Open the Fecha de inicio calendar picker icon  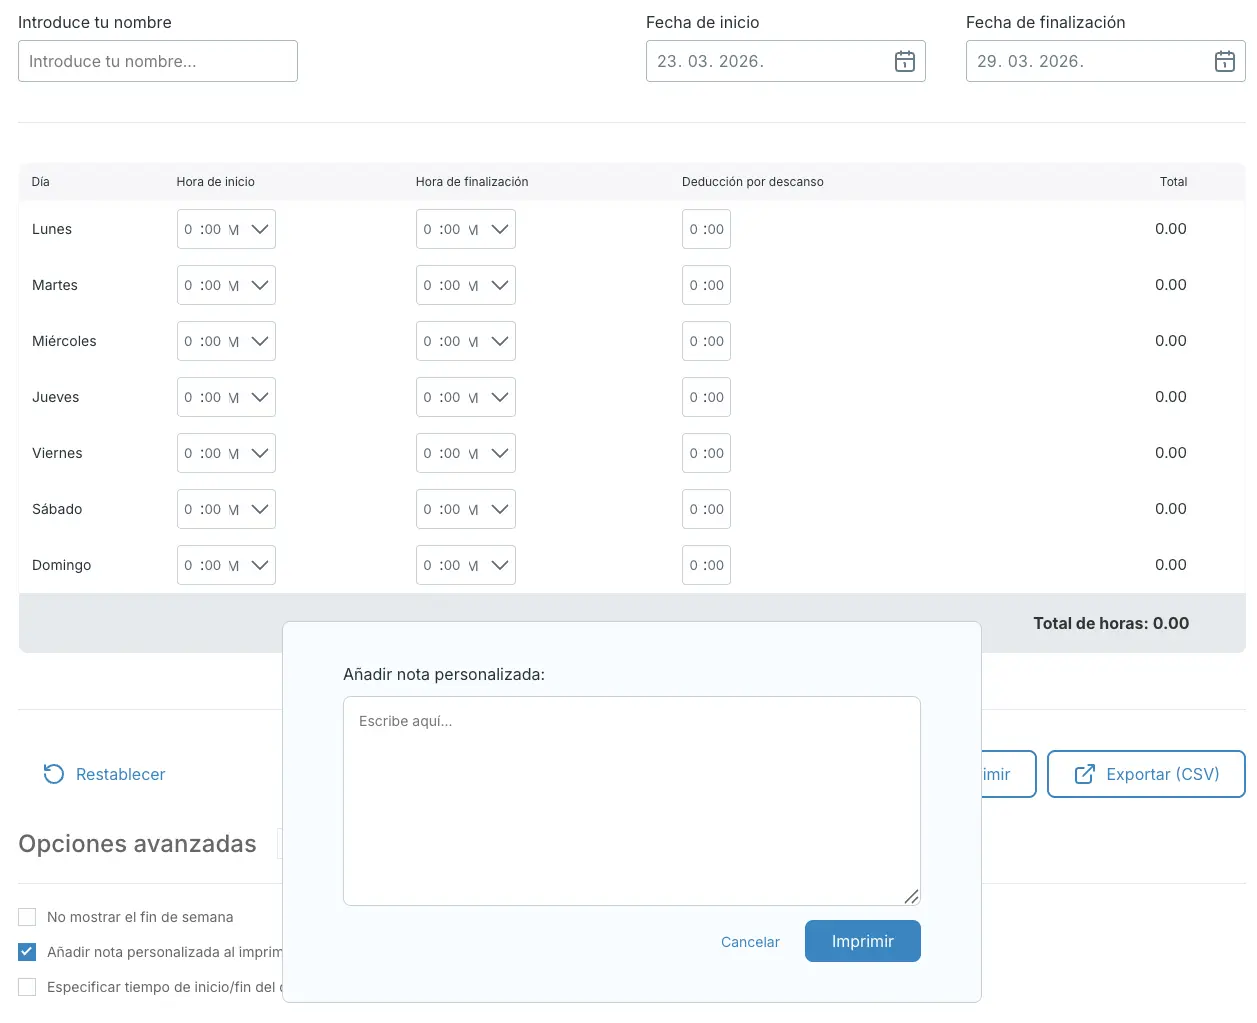(x=904, y=61)
